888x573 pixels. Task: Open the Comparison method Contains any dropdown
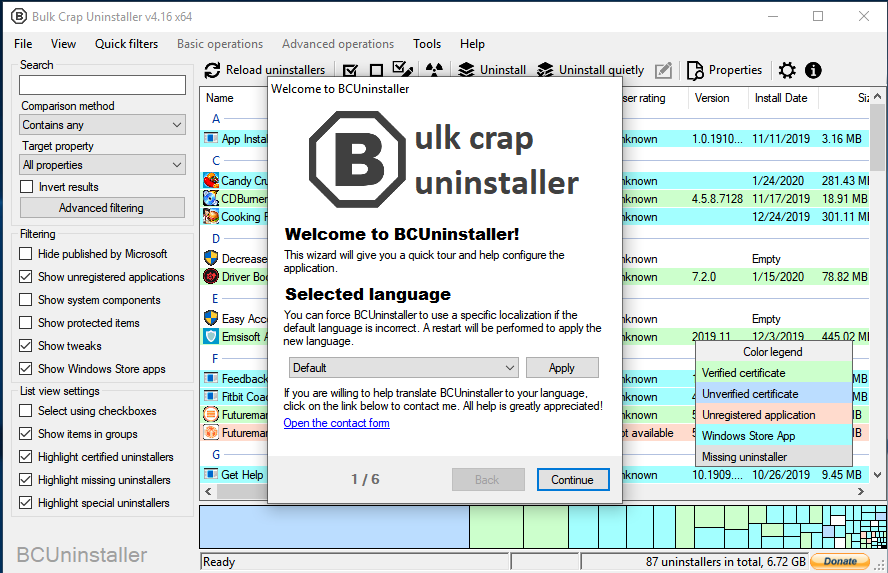(103, 125)
